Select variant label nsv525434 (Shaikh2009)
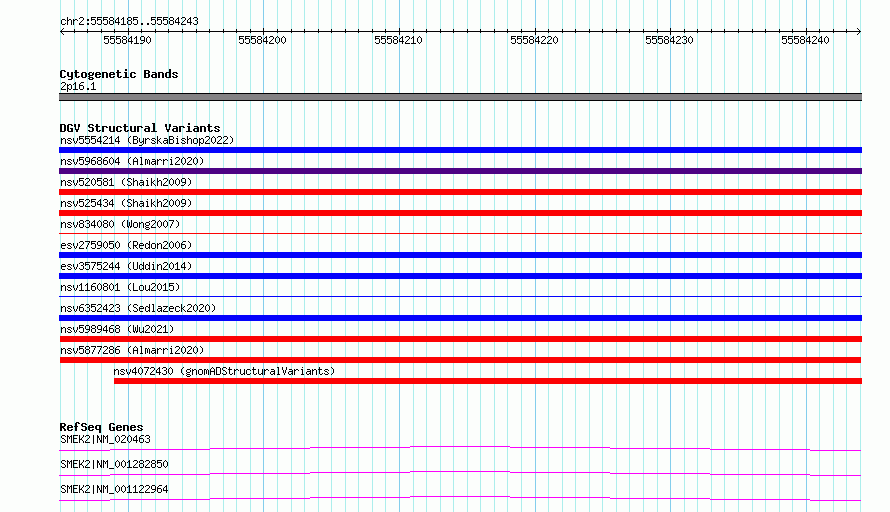 tap(126, 203)
